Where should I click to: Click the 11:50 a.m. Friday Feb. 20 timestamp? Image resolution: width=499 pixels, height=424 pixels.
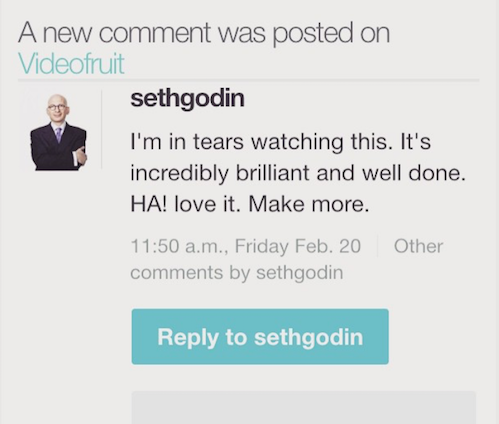pyautogui.click(x=246, y=246)
